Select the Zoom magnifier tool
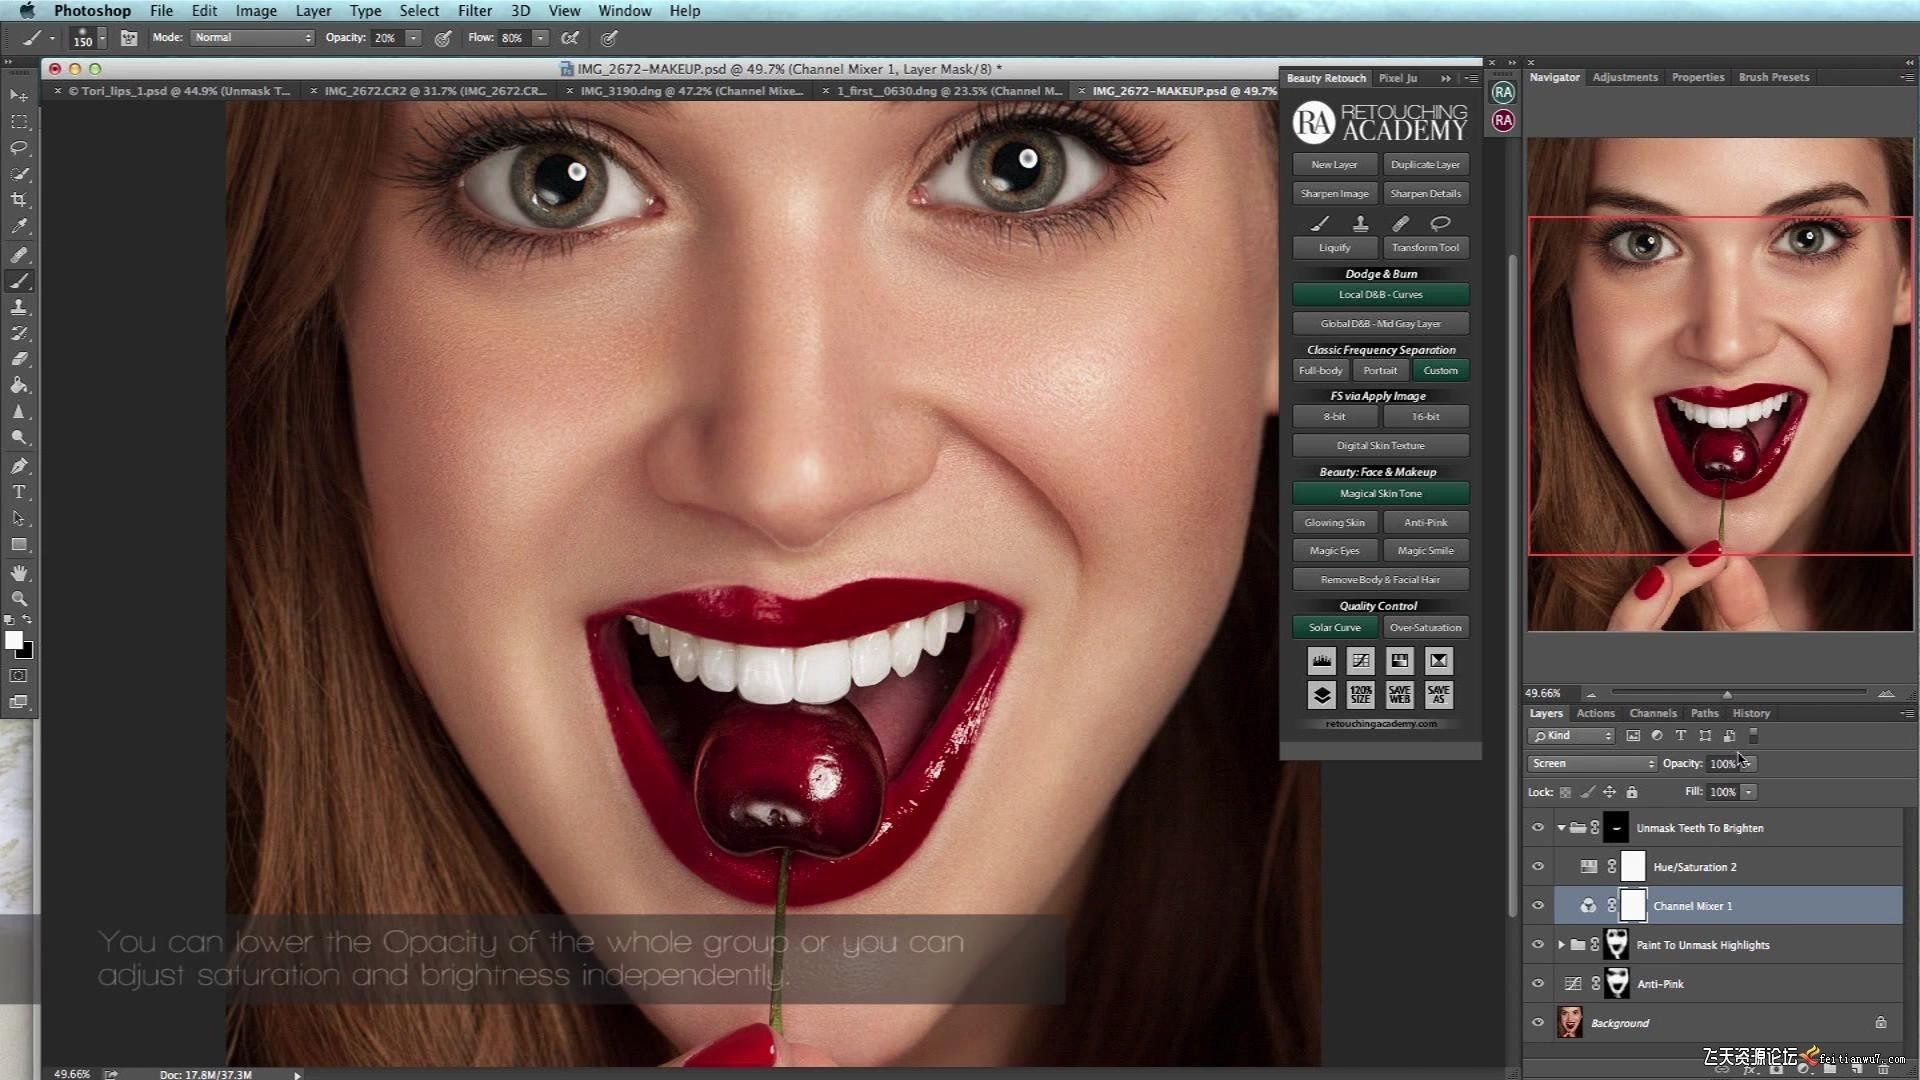The width and height of the screenshot is (1920, 1080). (19, 598)
